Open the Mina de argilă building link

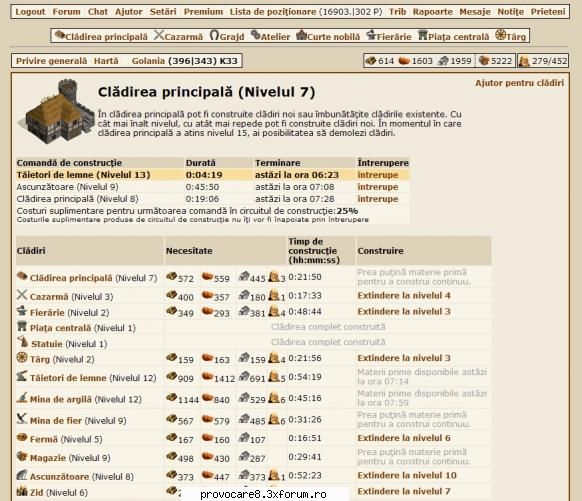coord(61,399)
